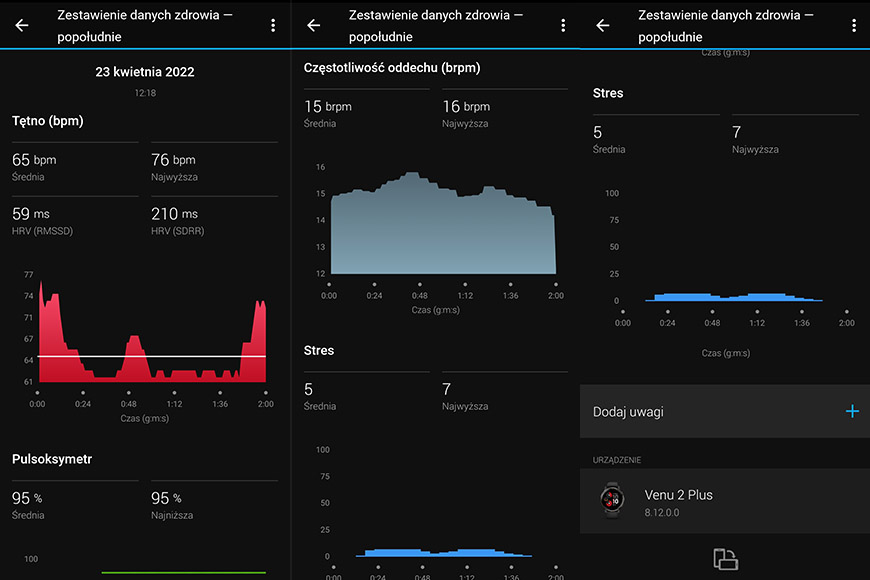Tap back arrow on middle panel

[x=313, y=25]
